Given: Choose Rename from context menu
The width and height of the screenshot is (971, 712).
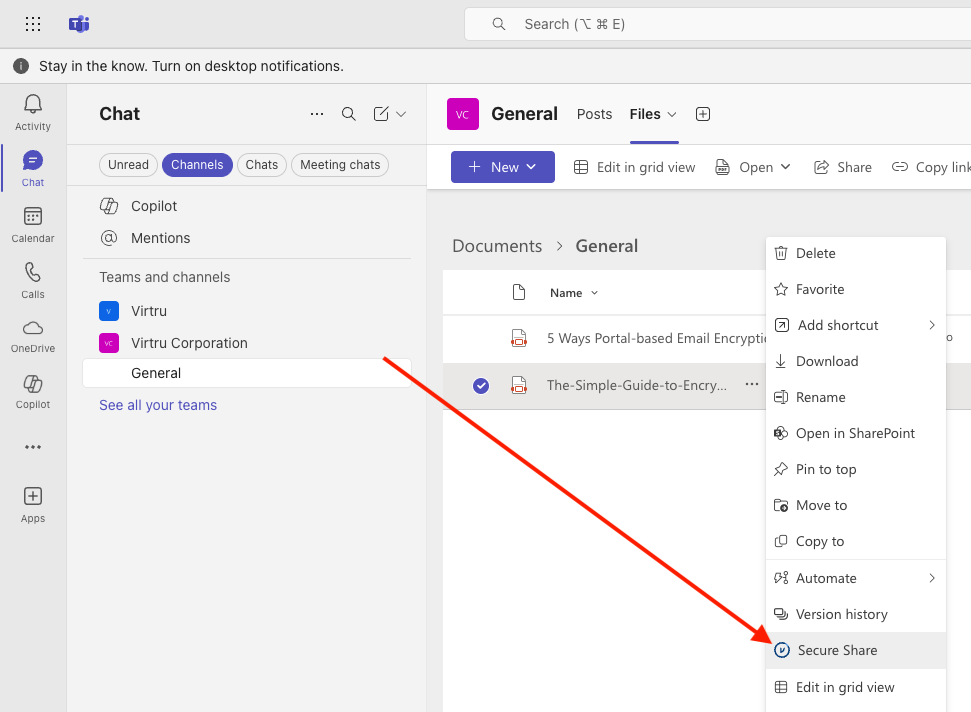Looking at the screenshot, I should click(856, 397).
